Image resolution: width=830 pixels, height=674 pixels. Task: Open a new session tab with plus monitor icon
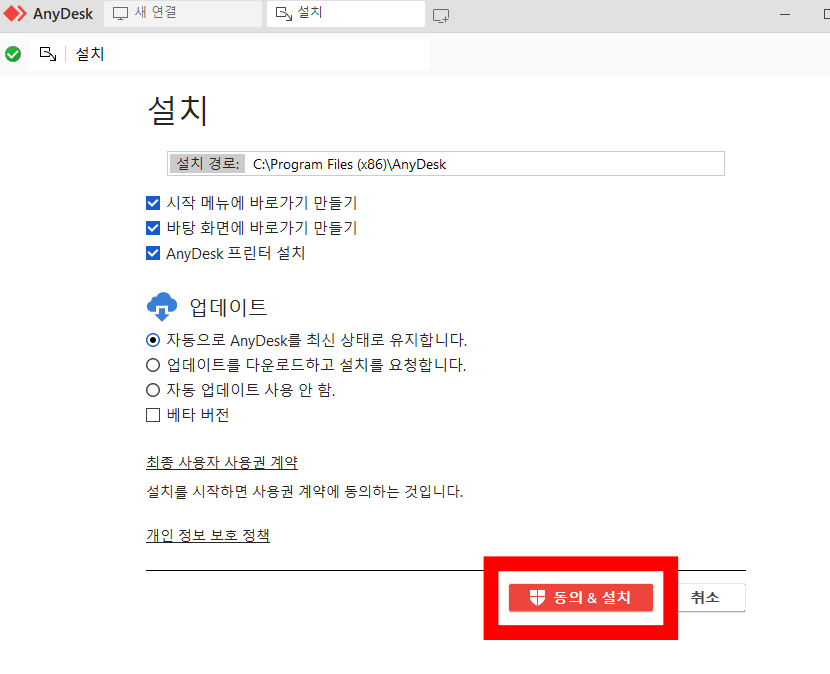coord(441,15)
